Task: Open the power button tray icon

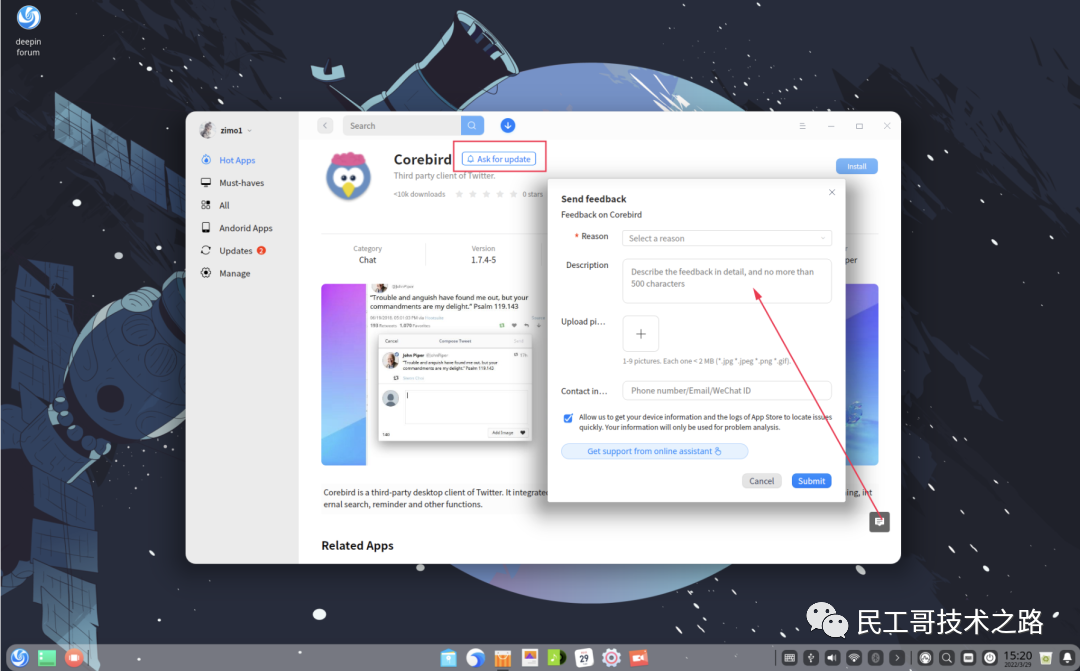Action: 990,658
